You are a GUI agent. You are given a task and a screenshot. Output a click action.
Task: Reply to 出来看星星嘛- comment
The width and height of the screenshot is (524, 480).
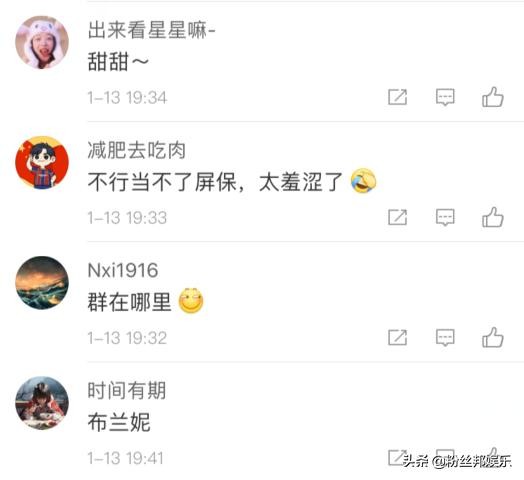(445, 97)
